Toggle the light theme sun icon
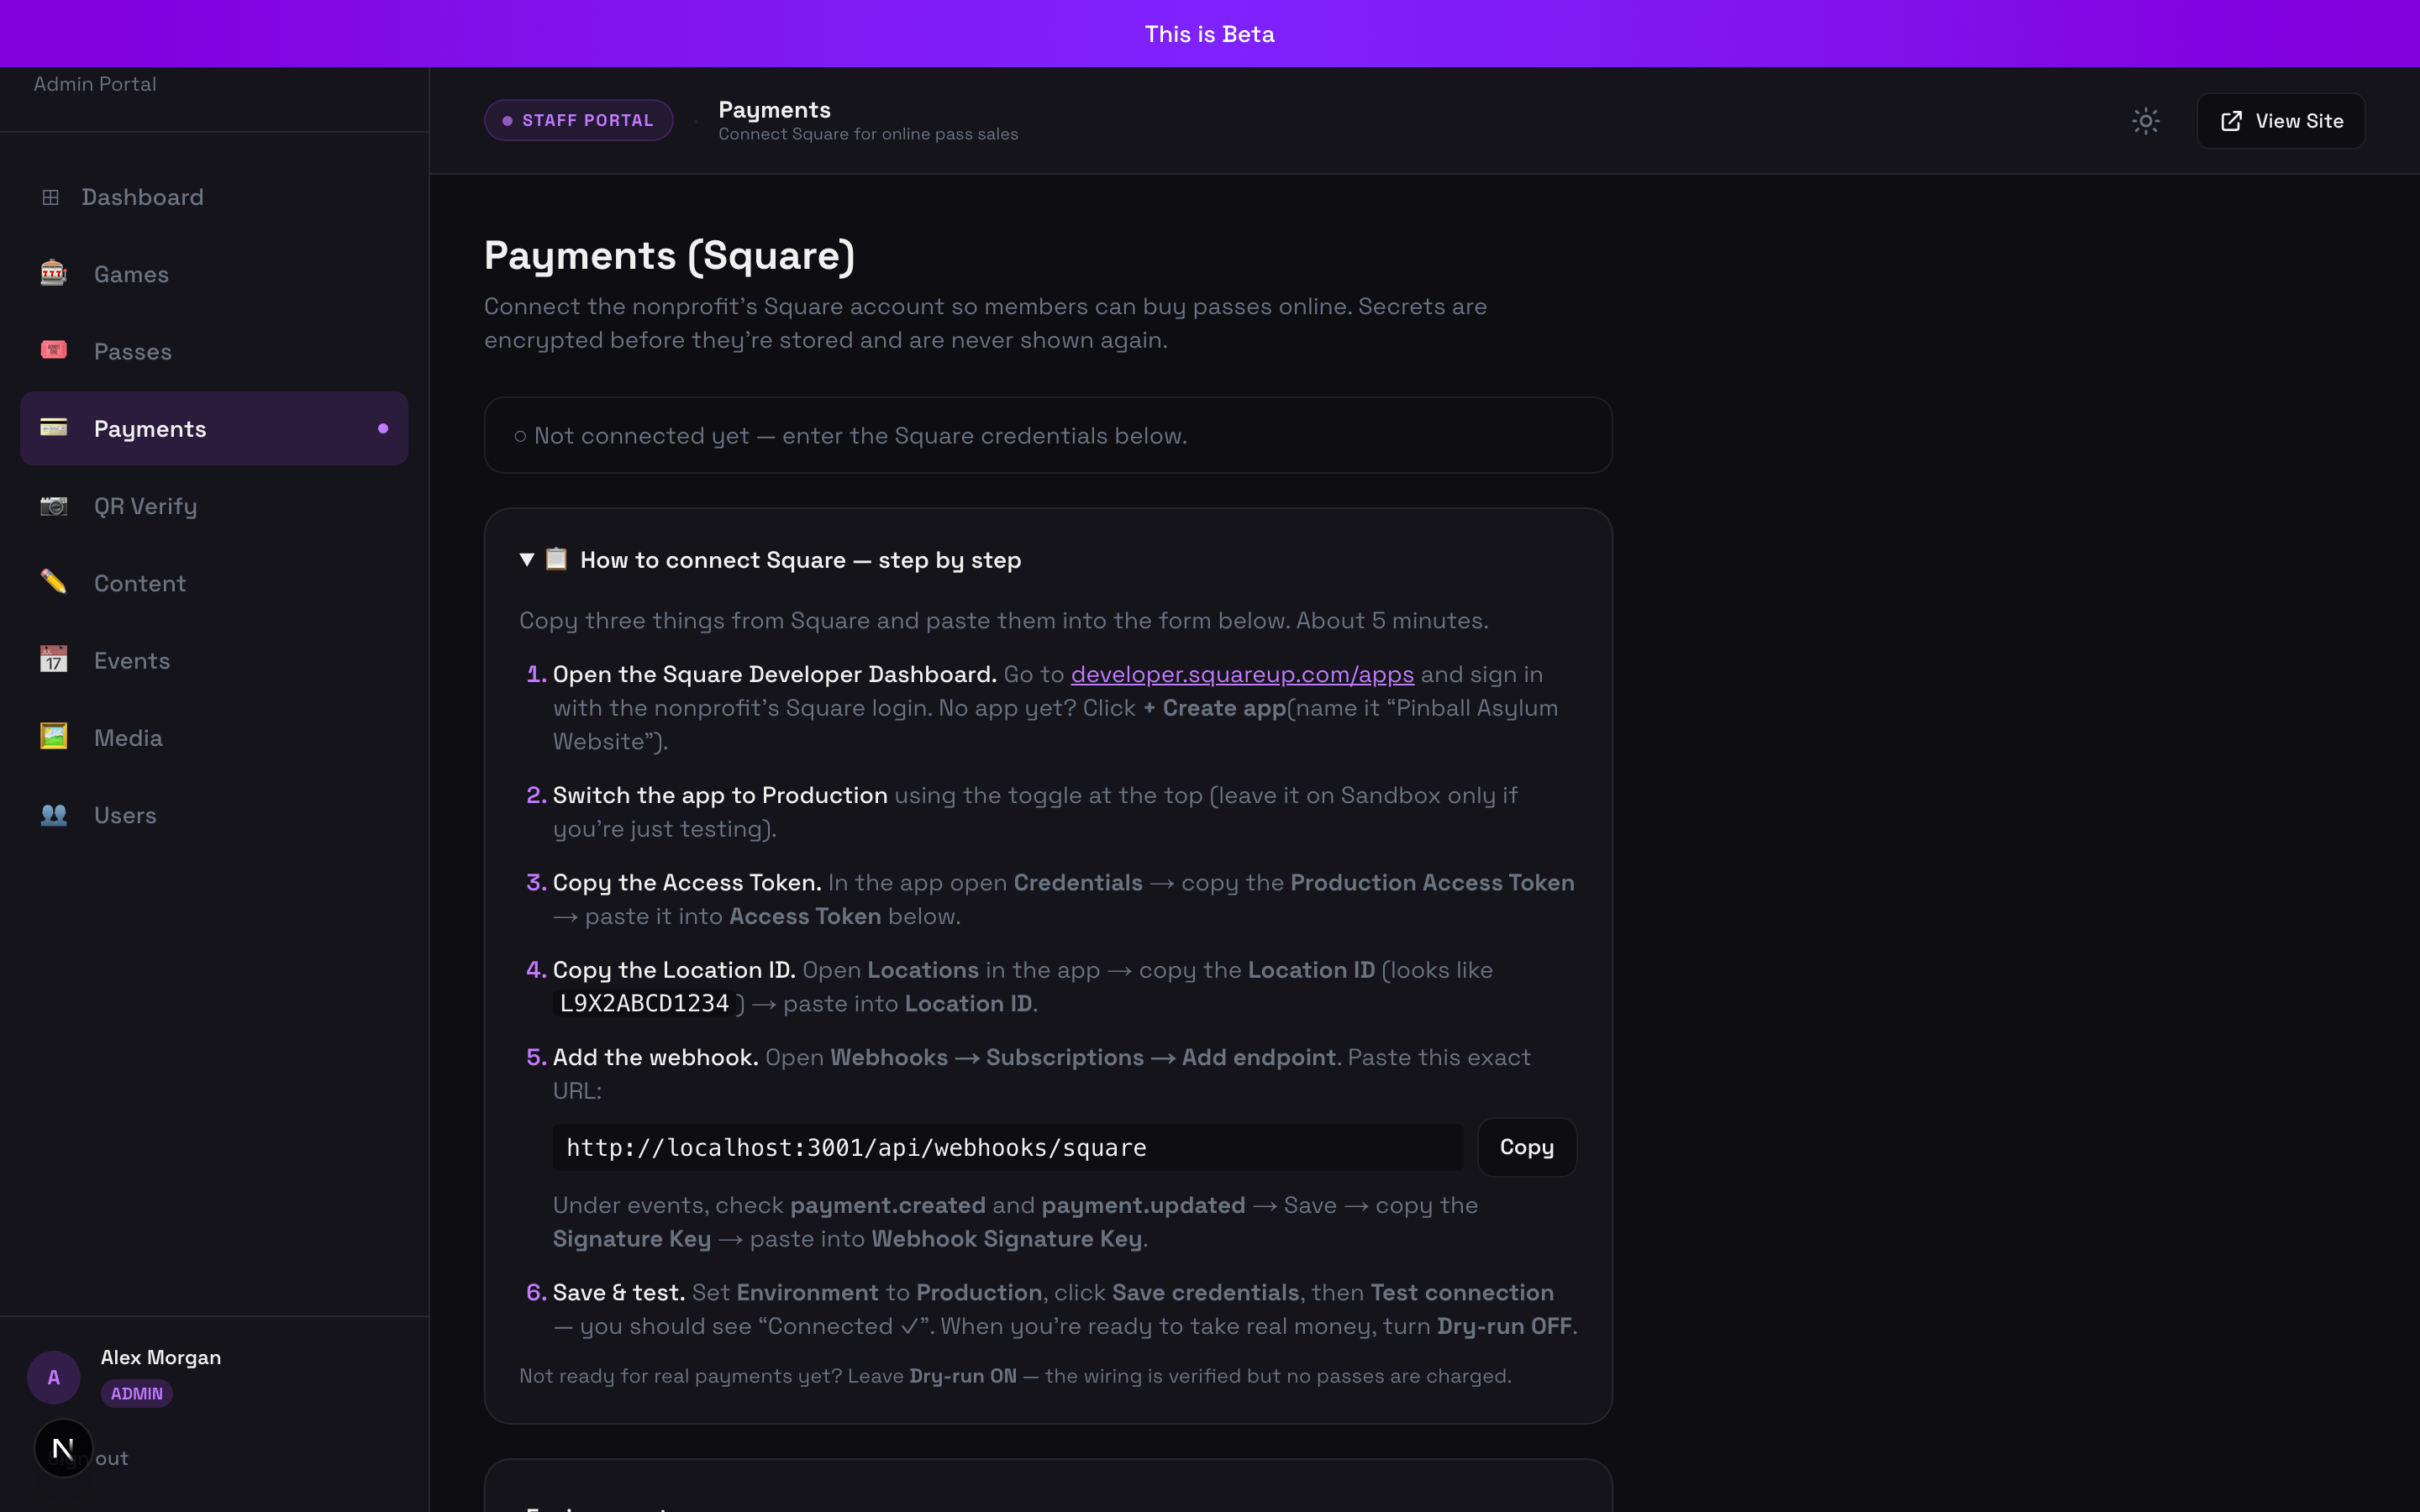2420x1512 pixels. 2145,121
